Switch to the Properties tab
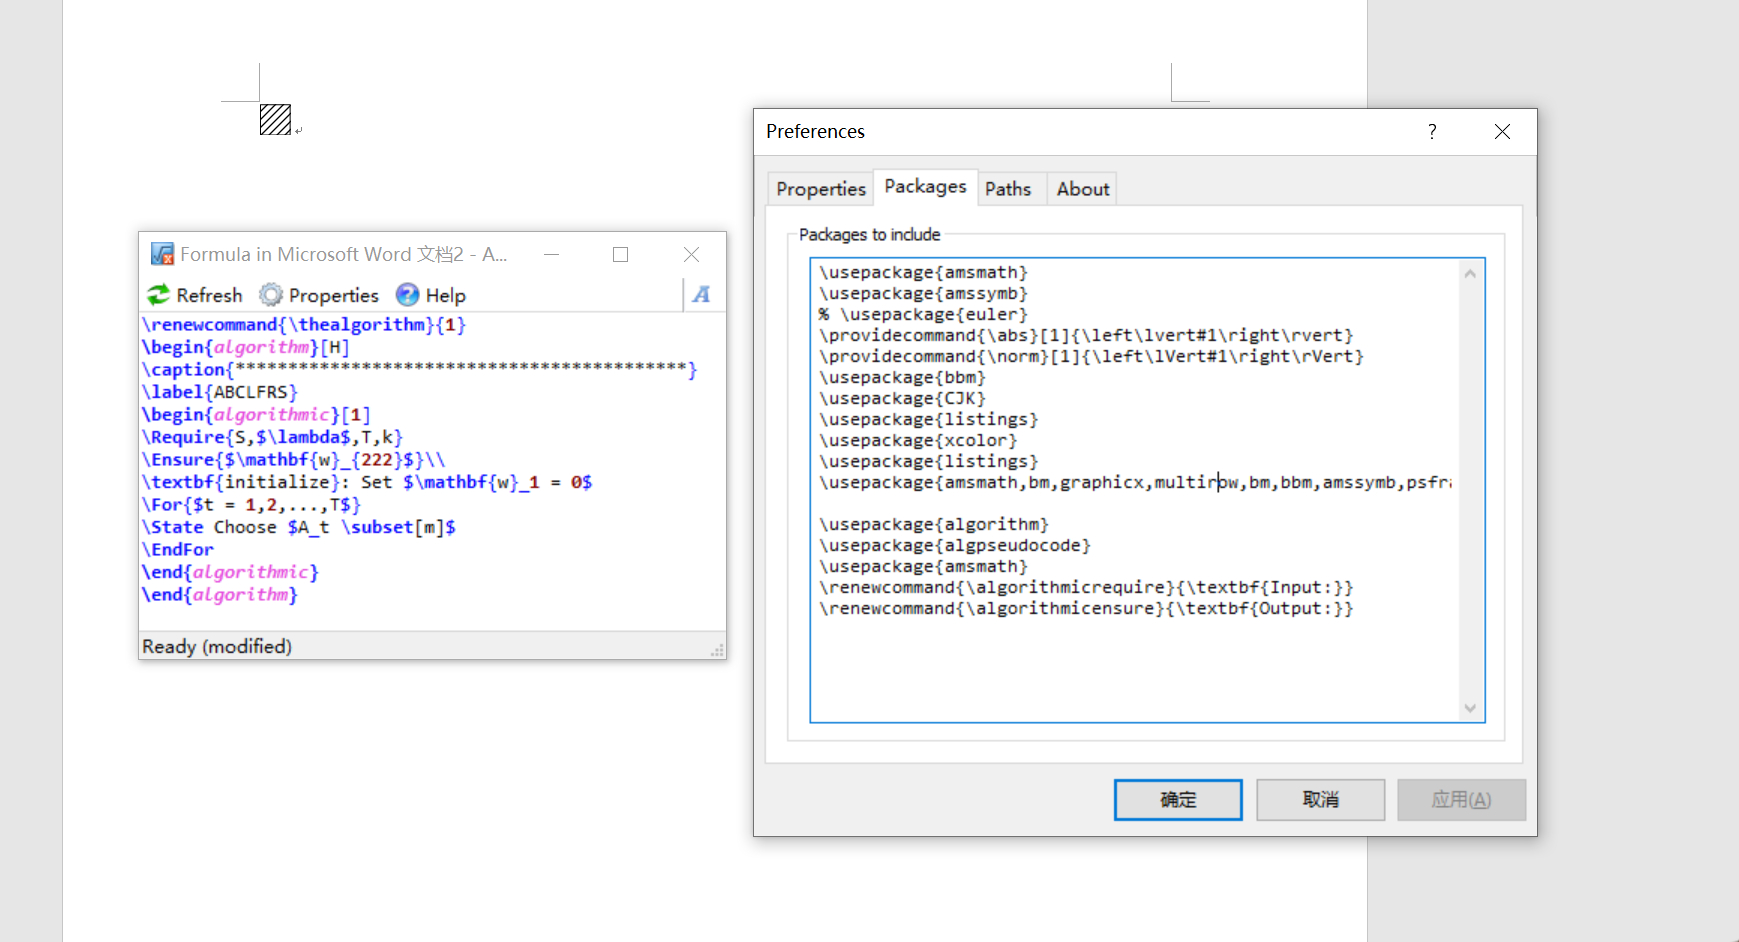1739x942 pixels. coord(821,189)
